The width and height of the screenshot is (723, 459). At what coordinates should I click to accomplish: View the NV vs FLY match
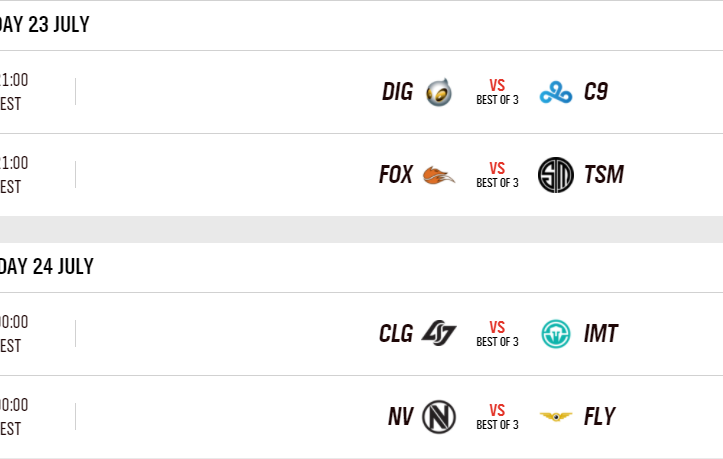tap(497, 417)
